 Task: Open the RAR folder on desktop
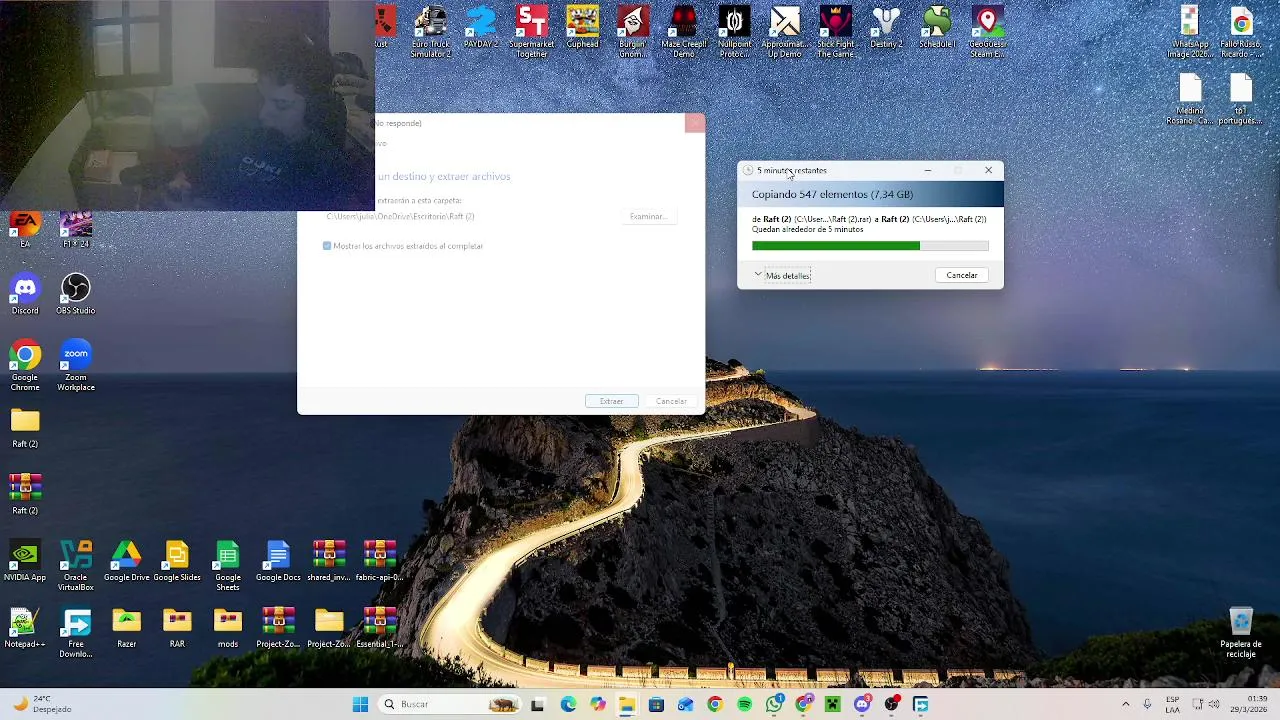[177, 629]
